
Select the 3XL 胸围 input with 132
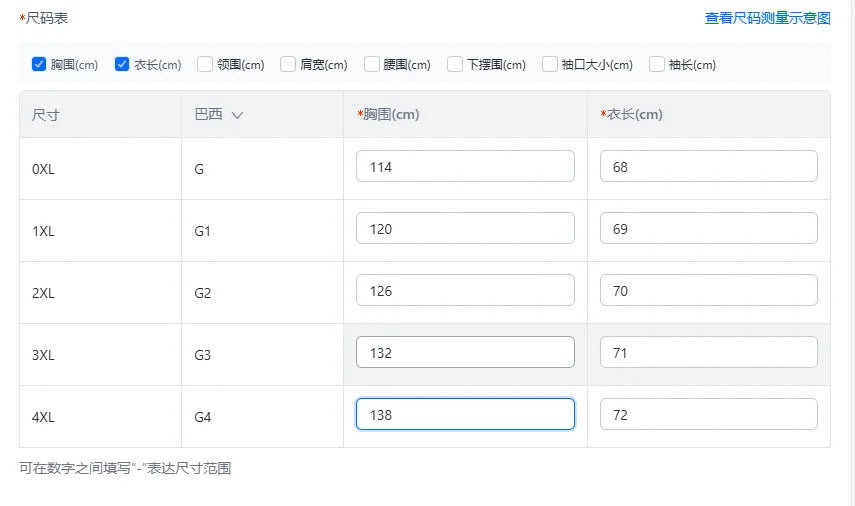pos(465,353)
